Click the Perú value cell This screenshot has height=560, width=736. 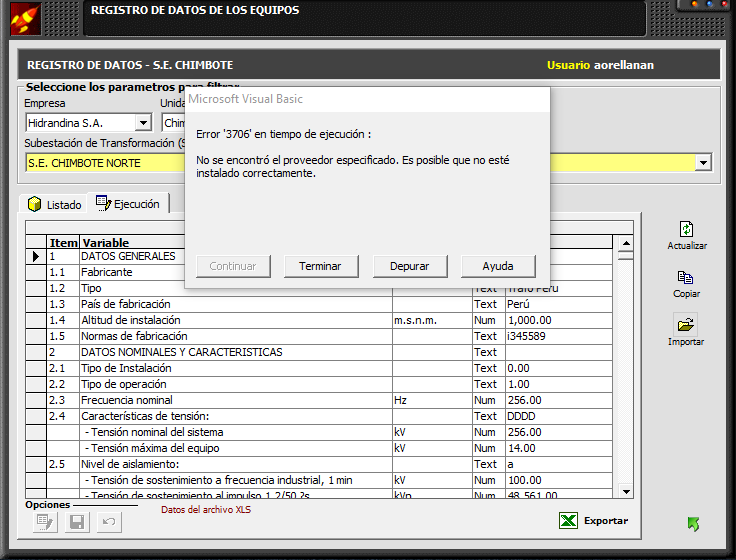[559, 304]
